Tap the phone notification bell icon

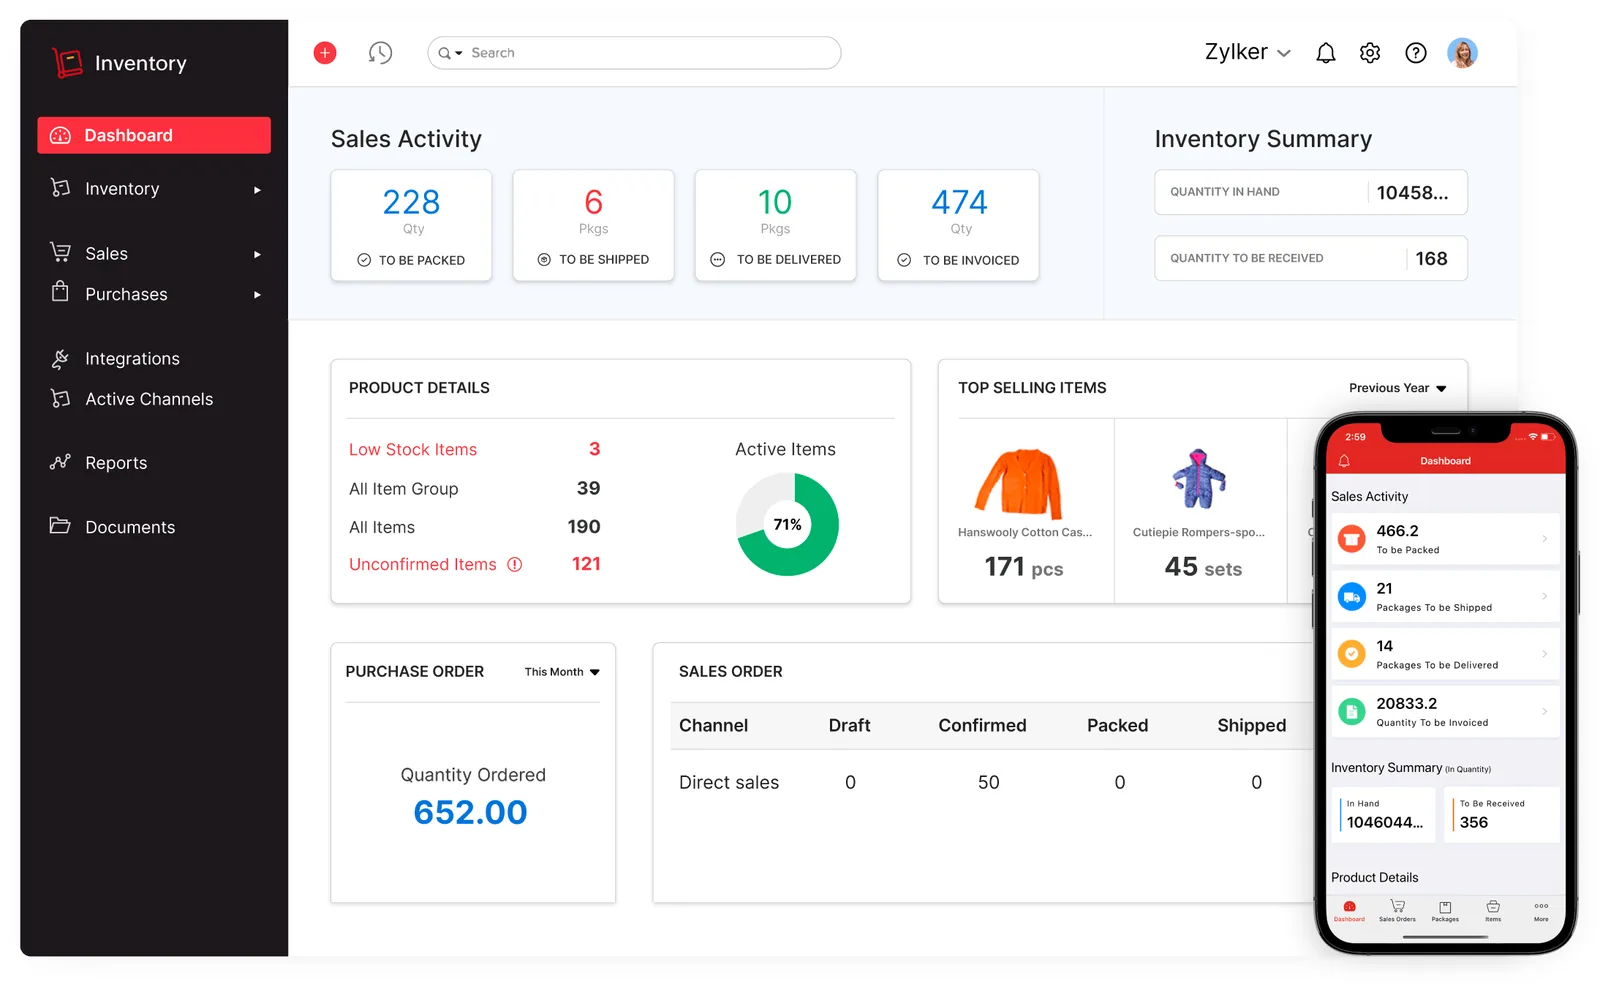pyautogui.click(x=1345, y=461)
